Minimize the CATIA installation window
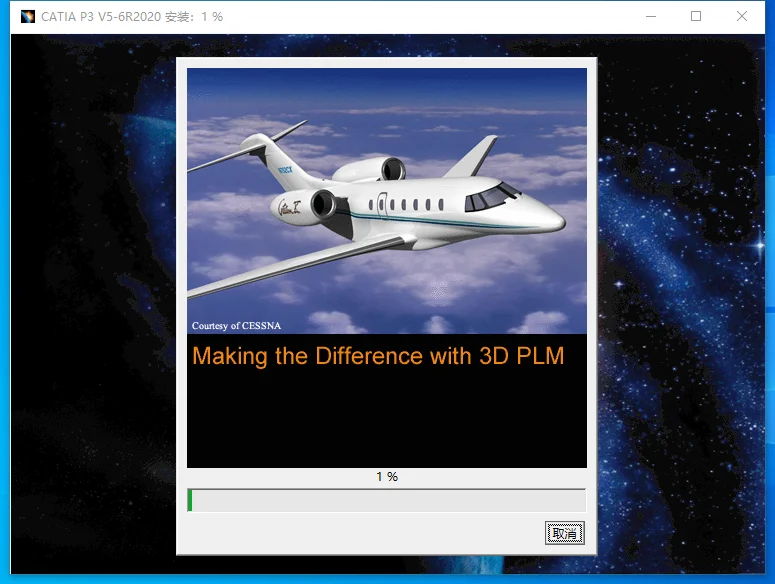This screenshot has height=584, width=775. point(651,16)
